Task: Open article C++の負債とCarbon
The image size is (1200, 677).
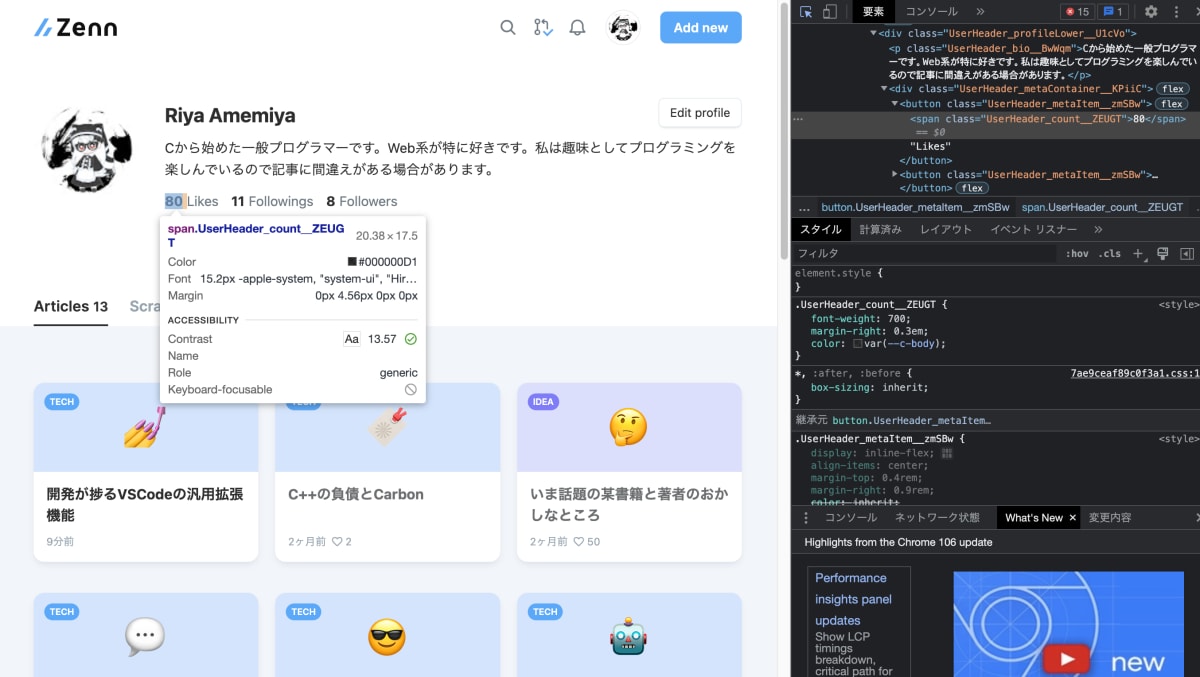Action: click(x=356, y=494)
